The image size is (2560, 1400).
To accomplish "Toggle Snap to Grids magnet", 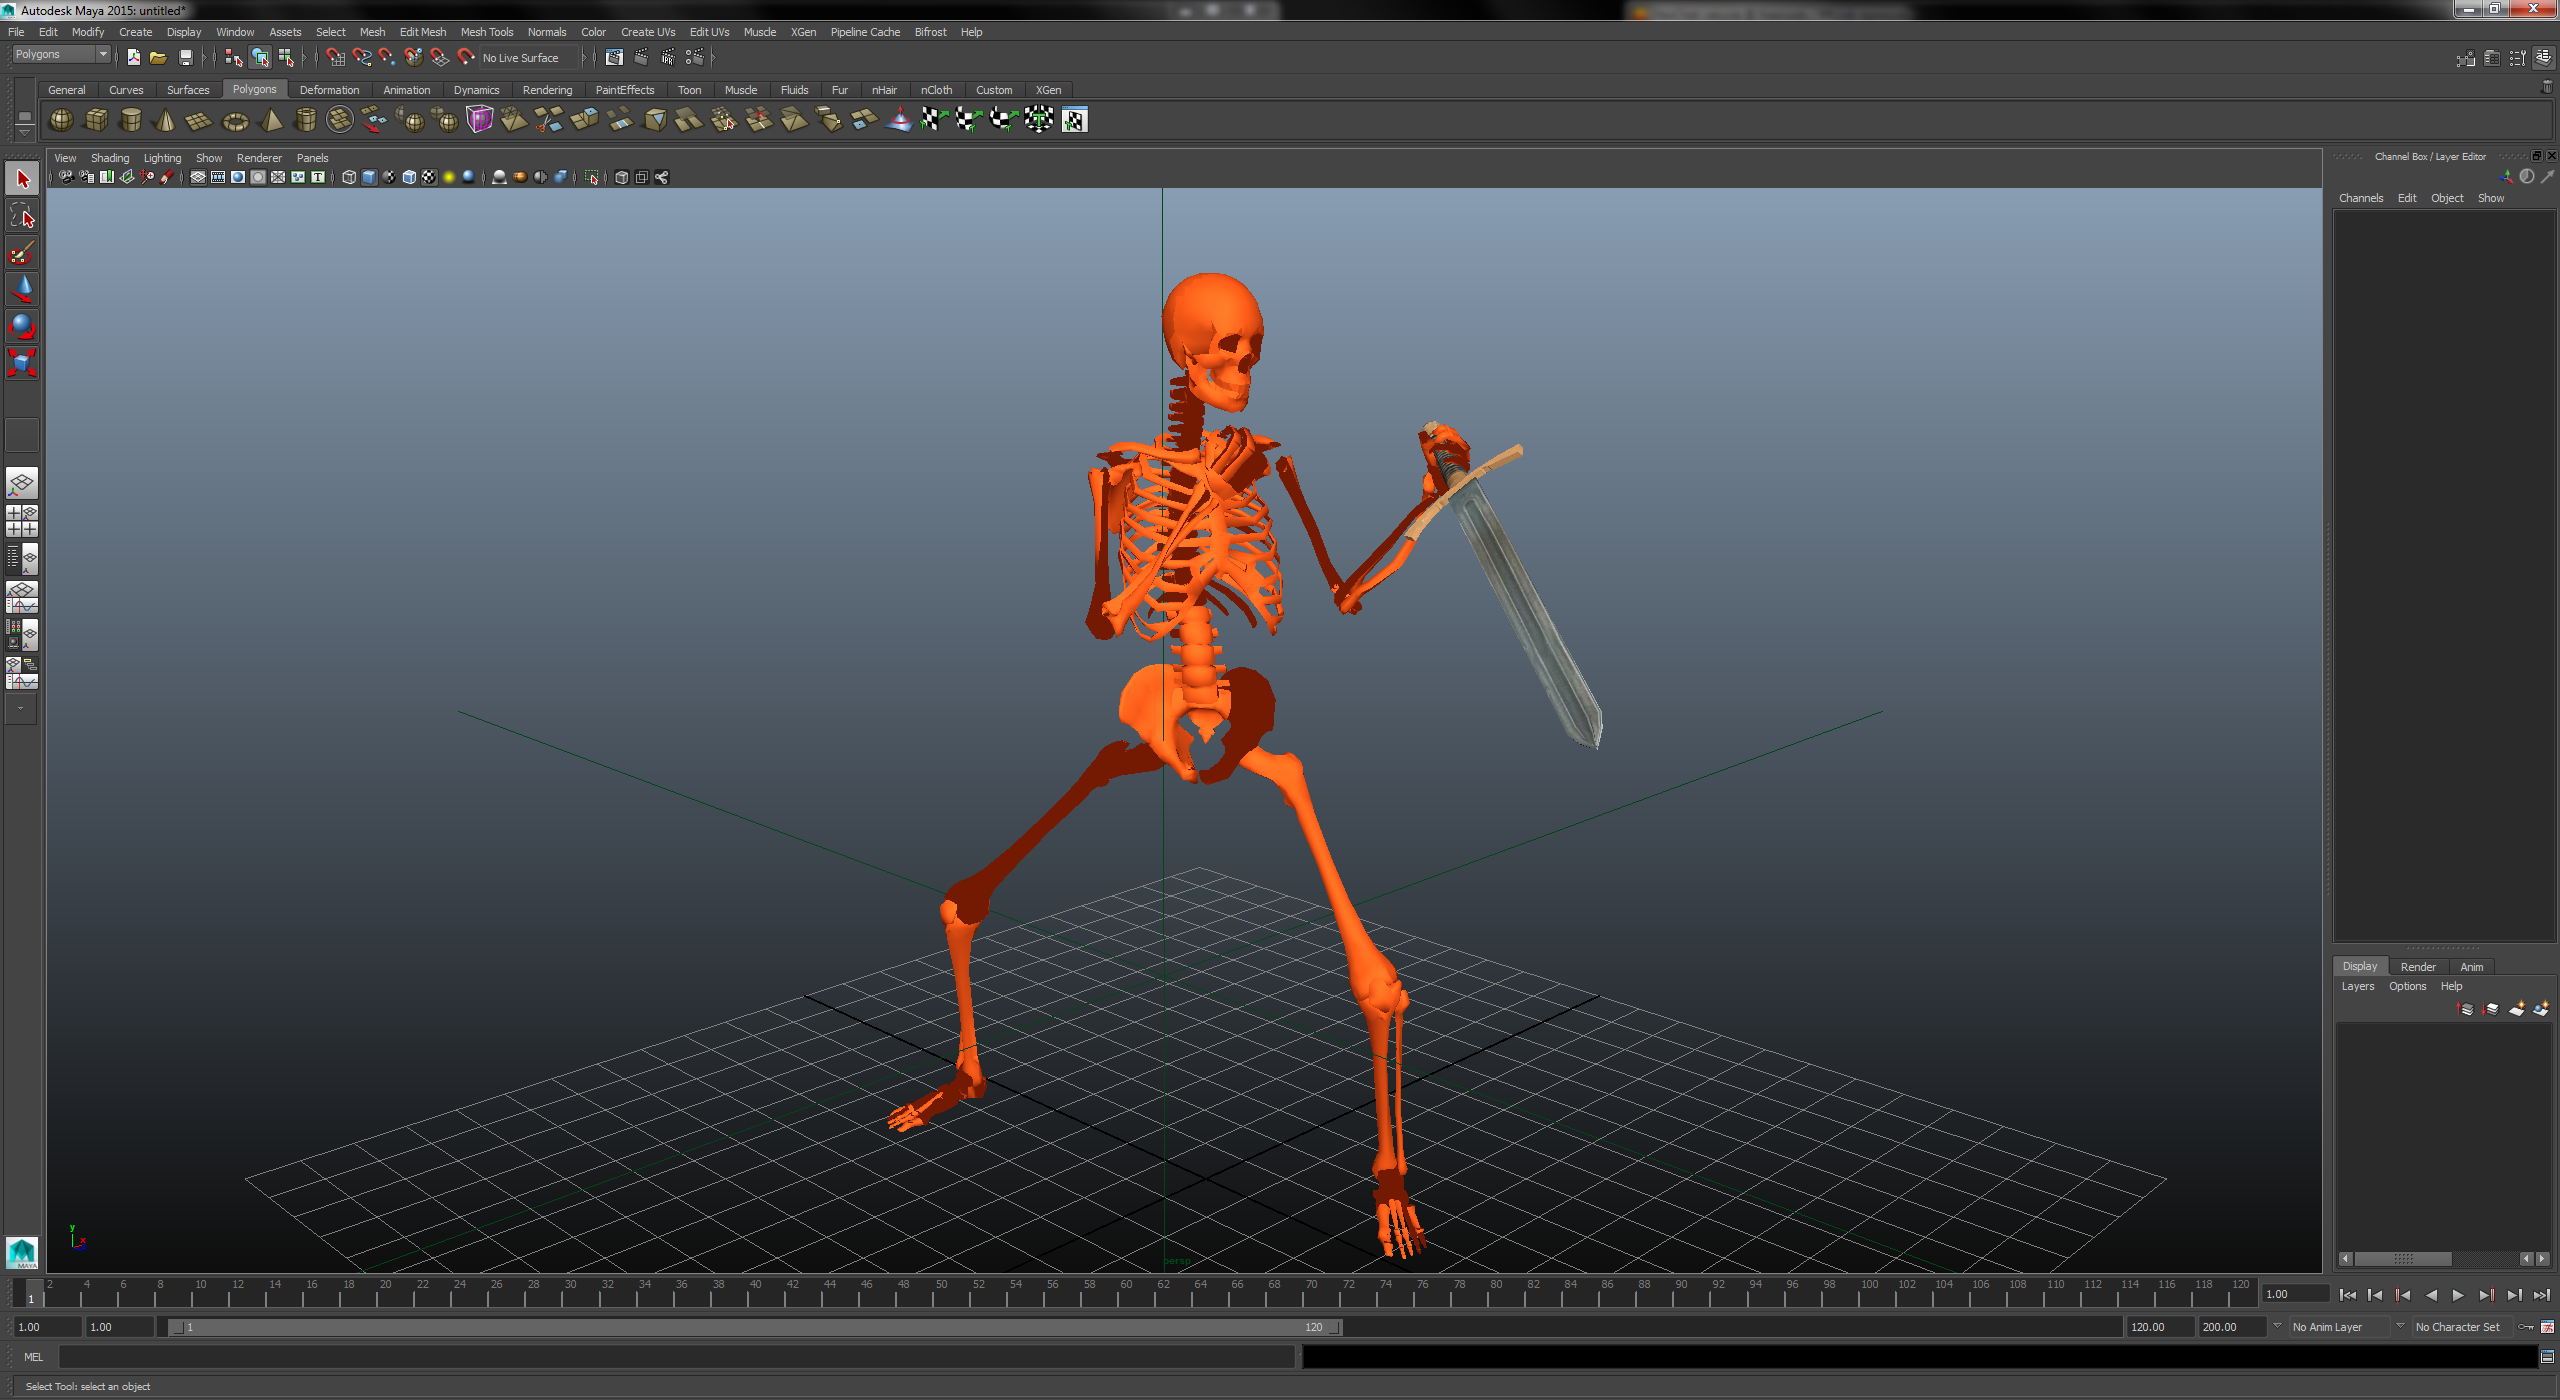I will (335, 58).
